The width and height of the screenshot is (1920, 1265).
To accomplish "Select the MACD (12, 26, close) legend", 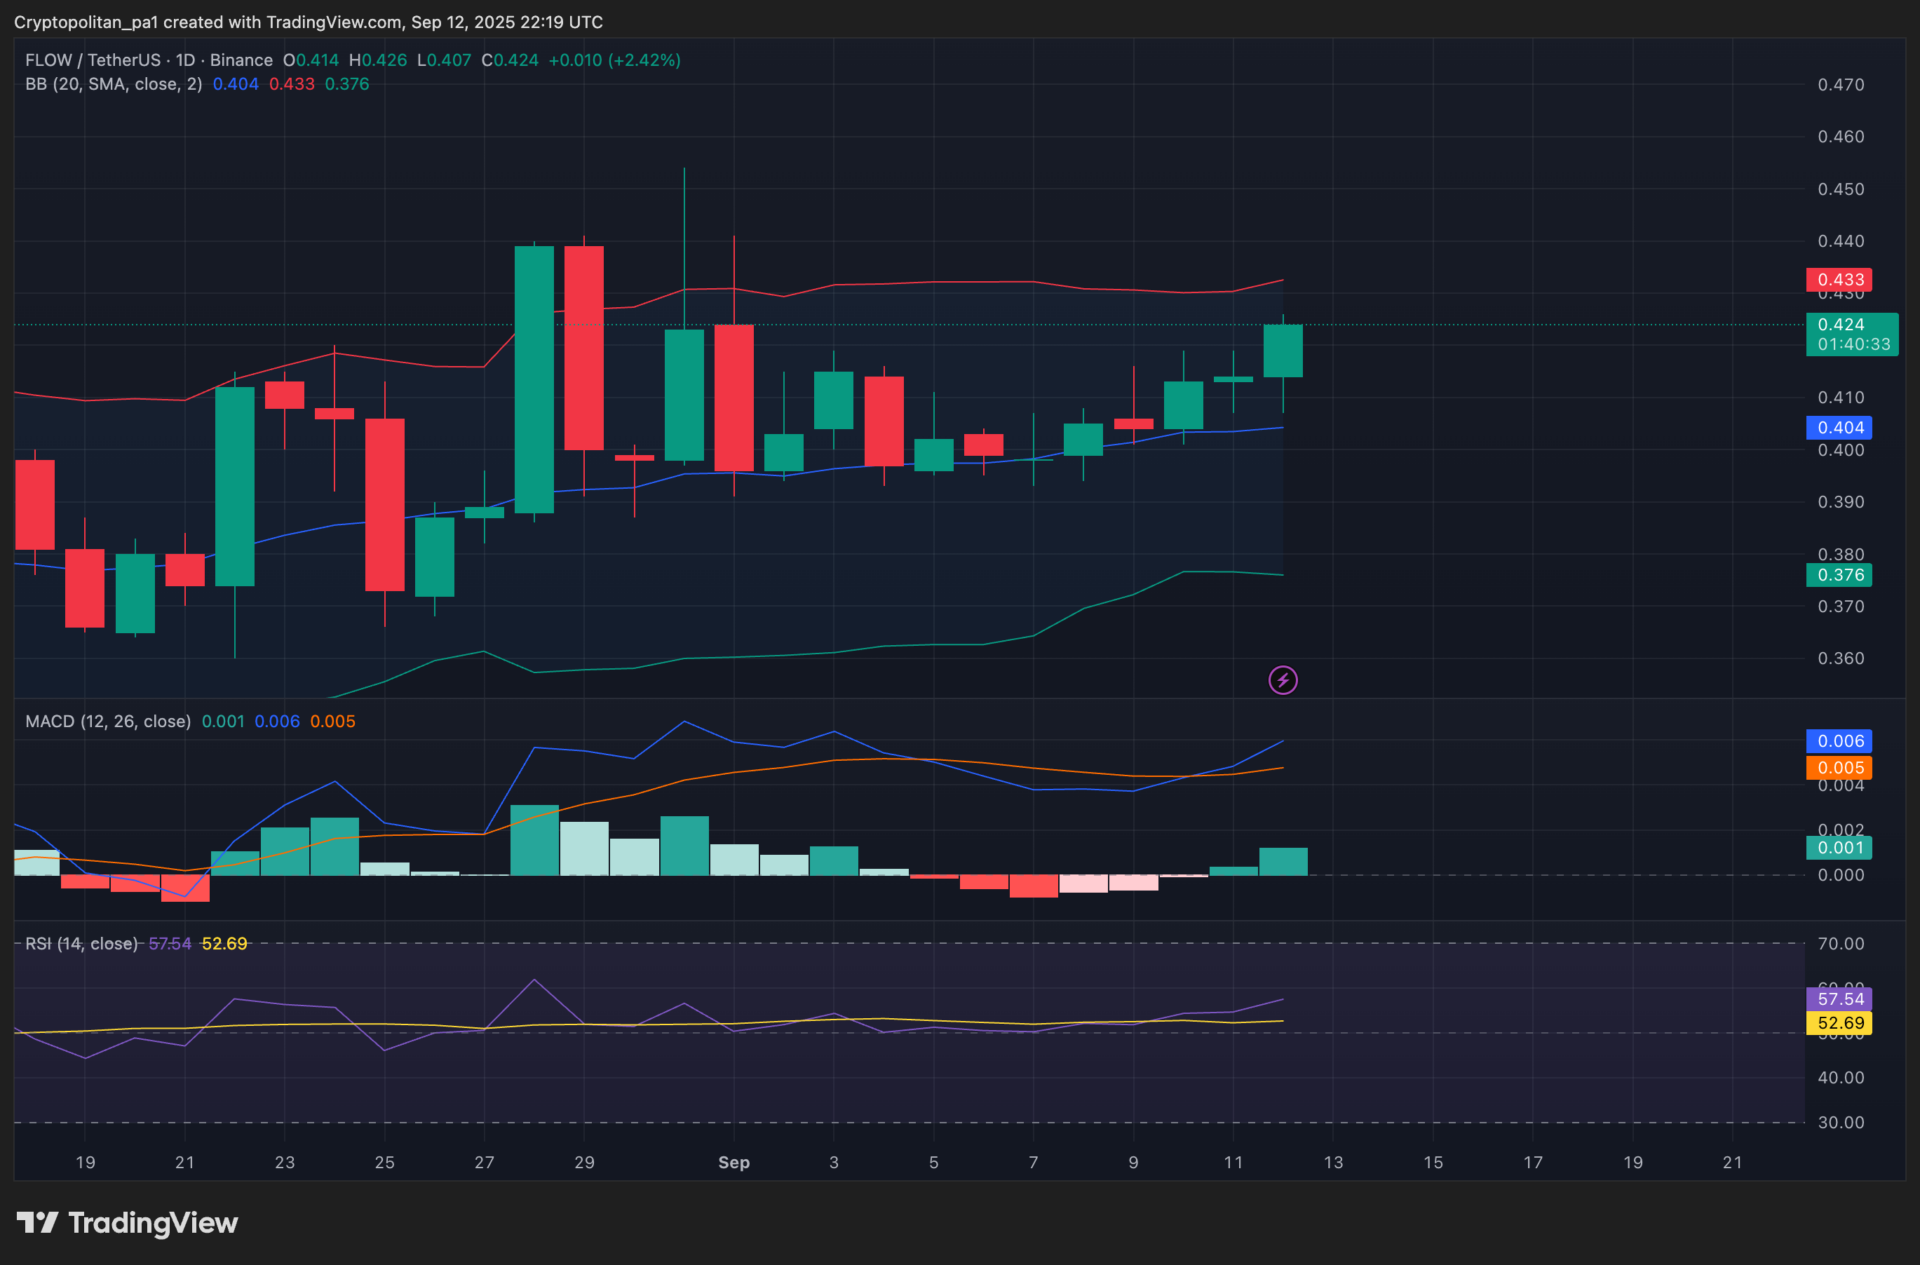I will (x=108, y=721).
